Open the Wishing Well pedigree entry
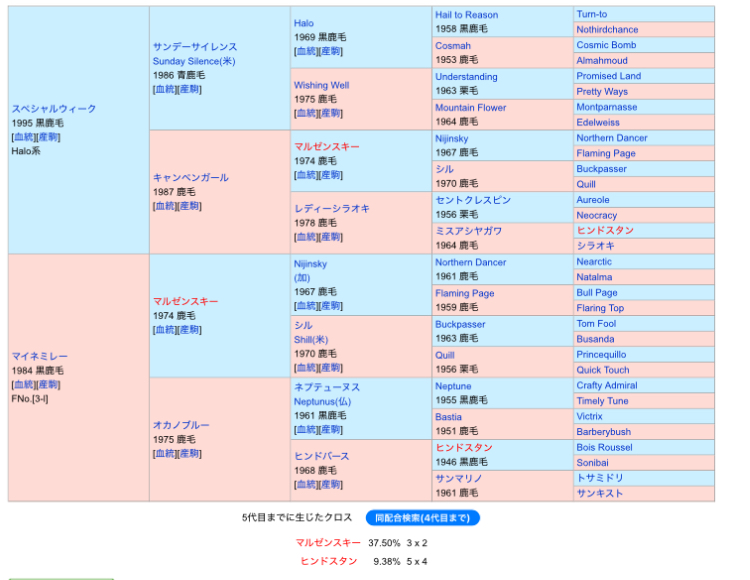Viewport: 750px width, 580px height. (321, 85)
